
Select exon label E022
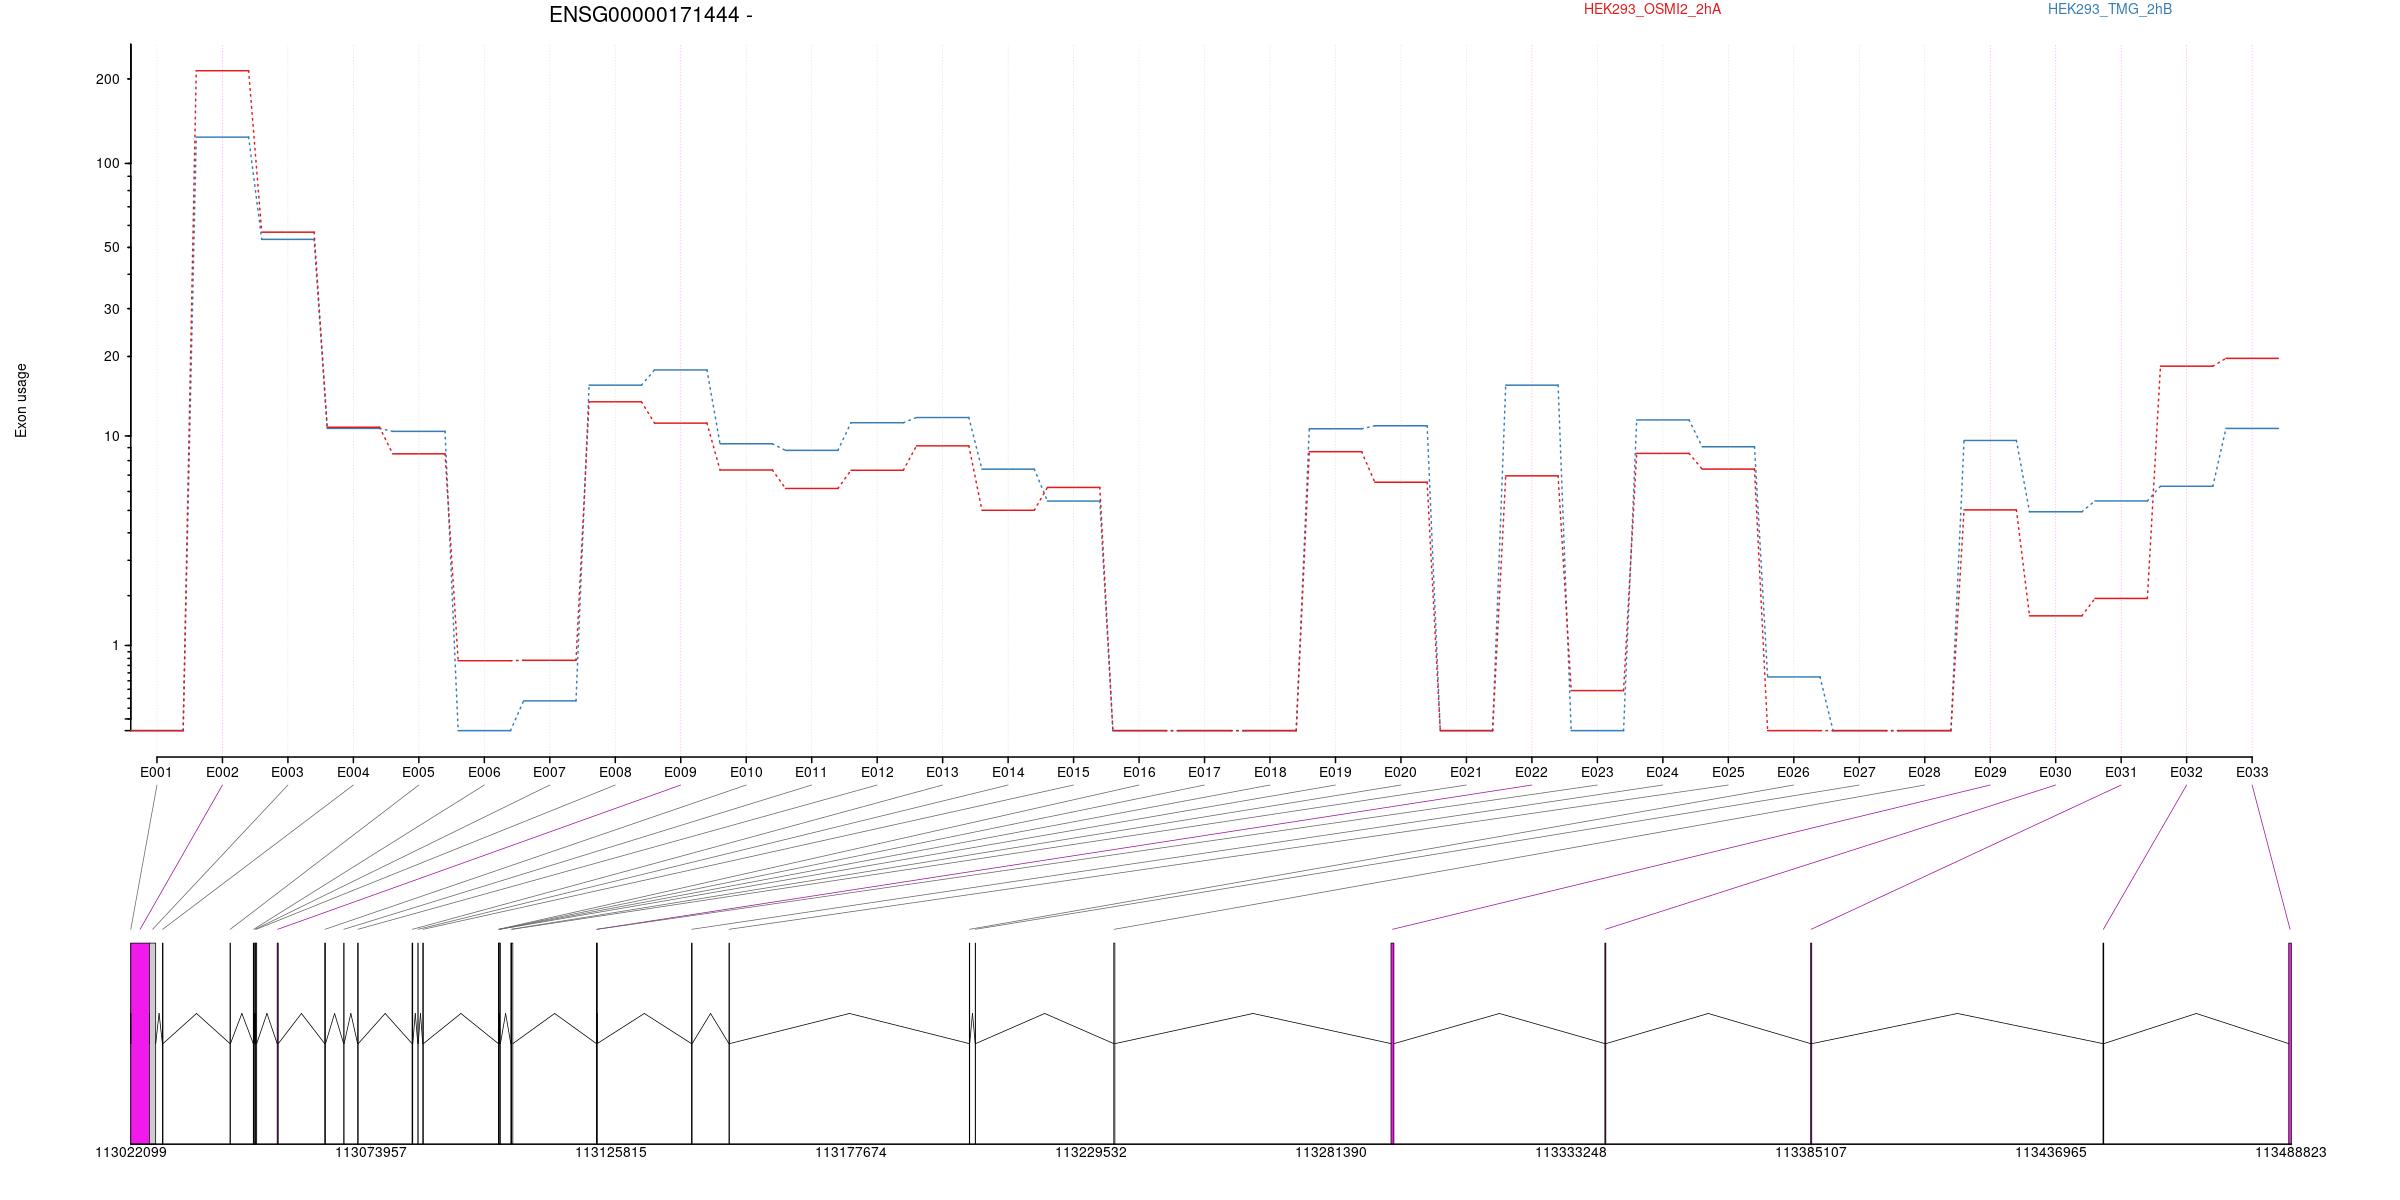pyautogui.click(x=1531, y=772)
